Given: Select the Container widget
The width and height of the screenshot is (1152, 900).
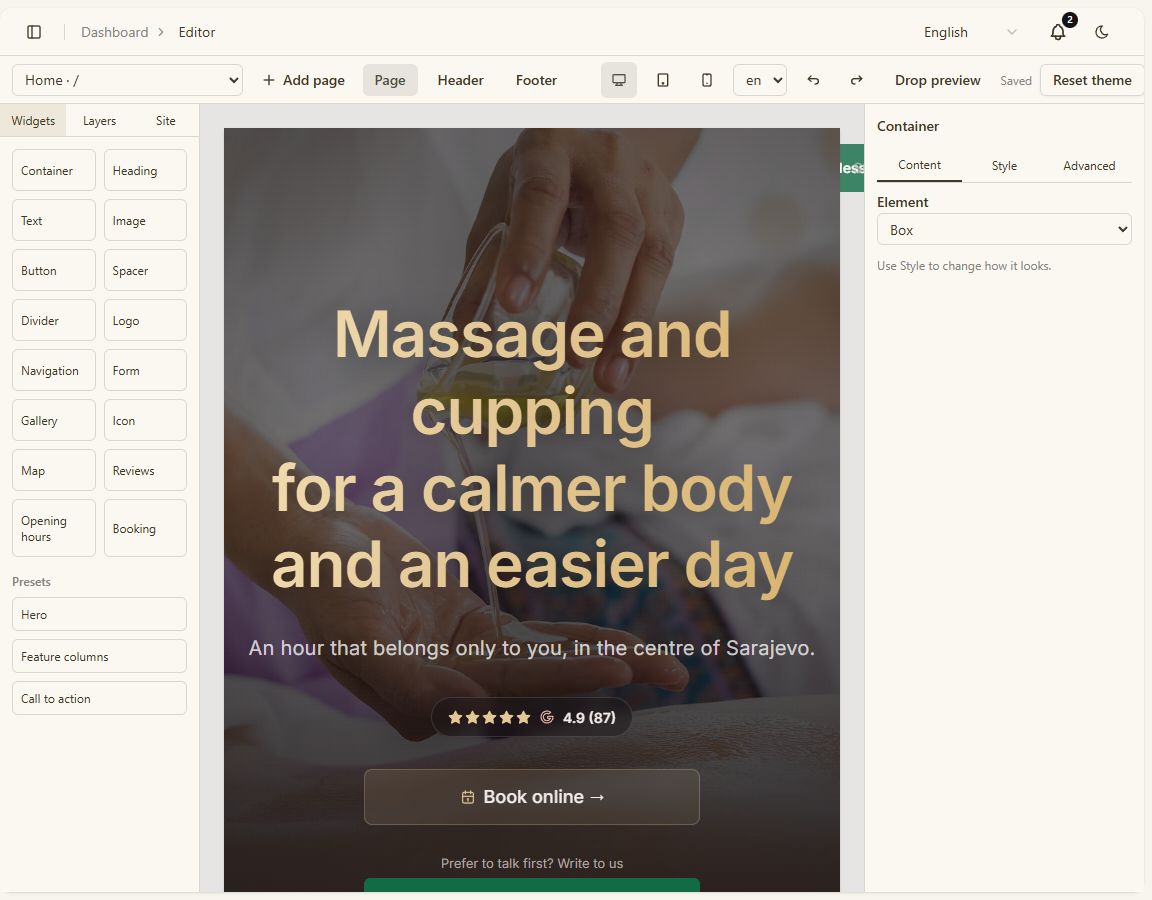Looking at the screenshot, I should pyautogui.click(x=54, y=170).
